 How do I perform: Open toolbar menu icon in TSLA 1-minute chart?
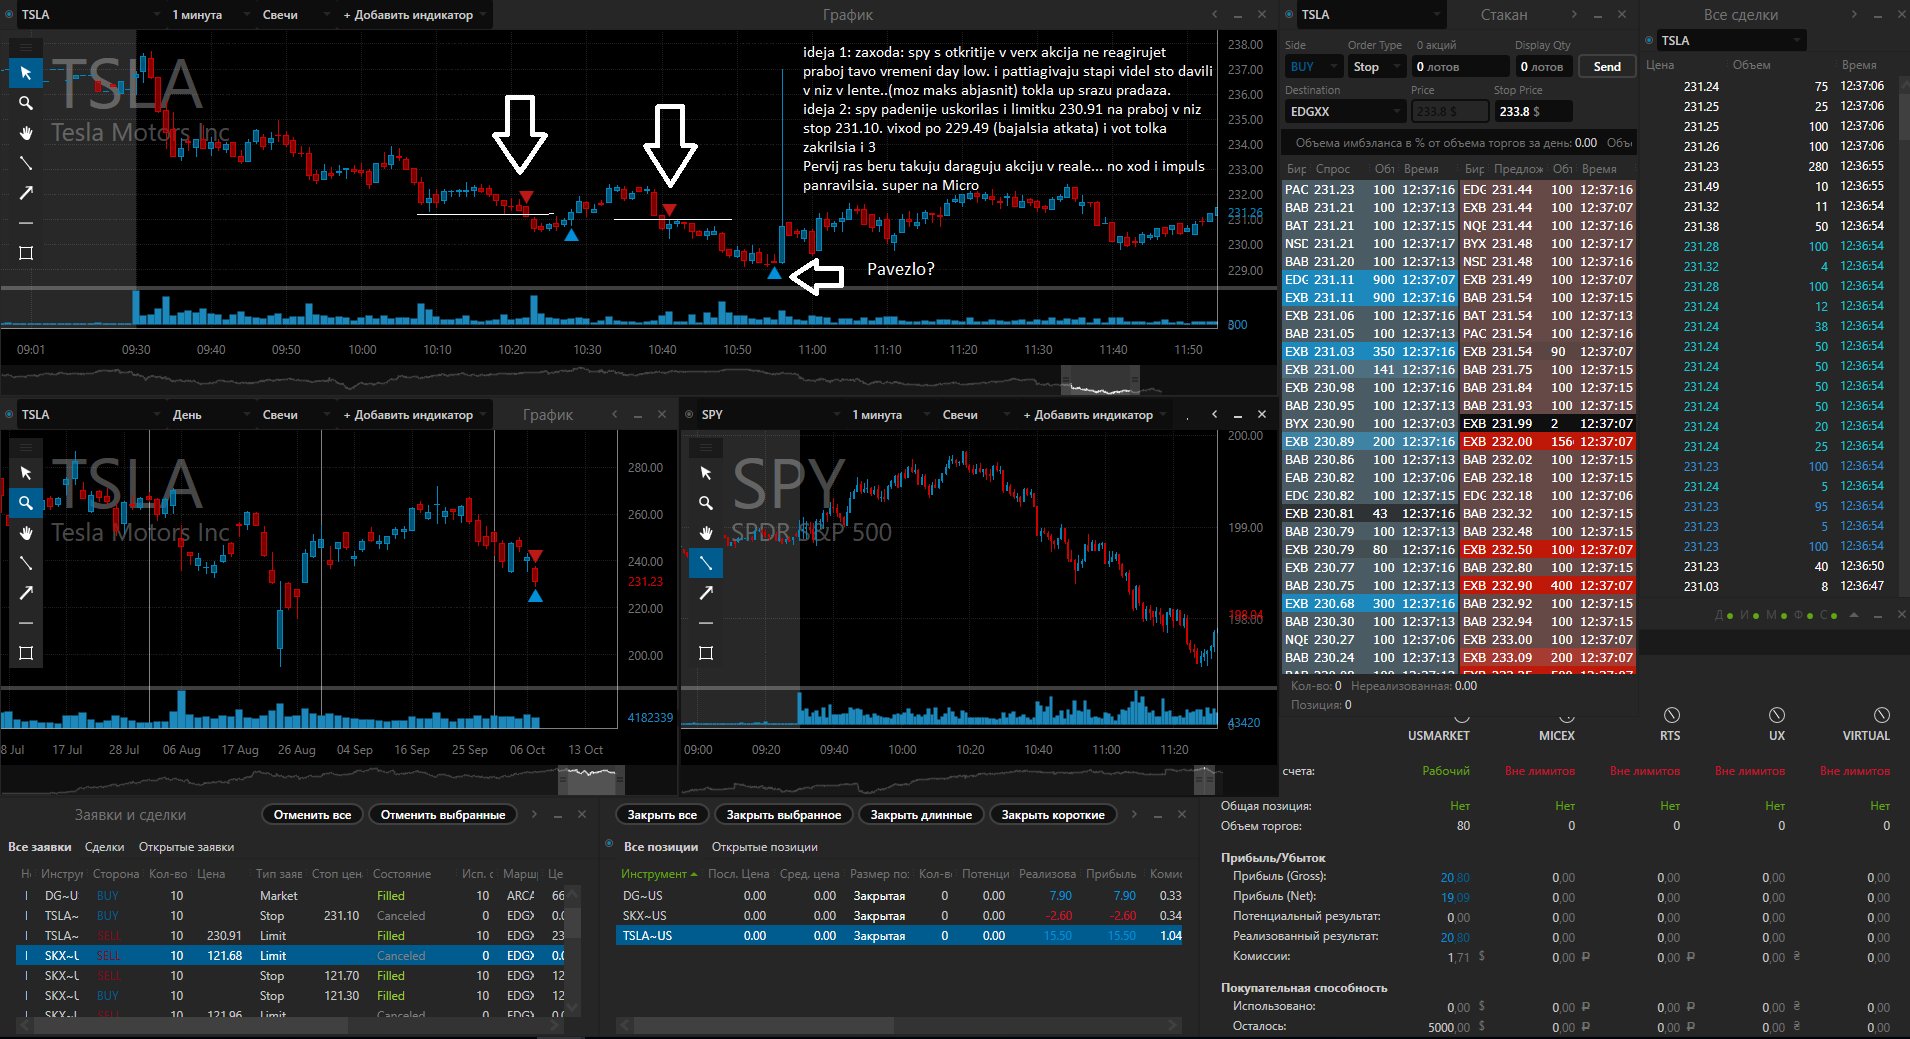pos(26,47)
